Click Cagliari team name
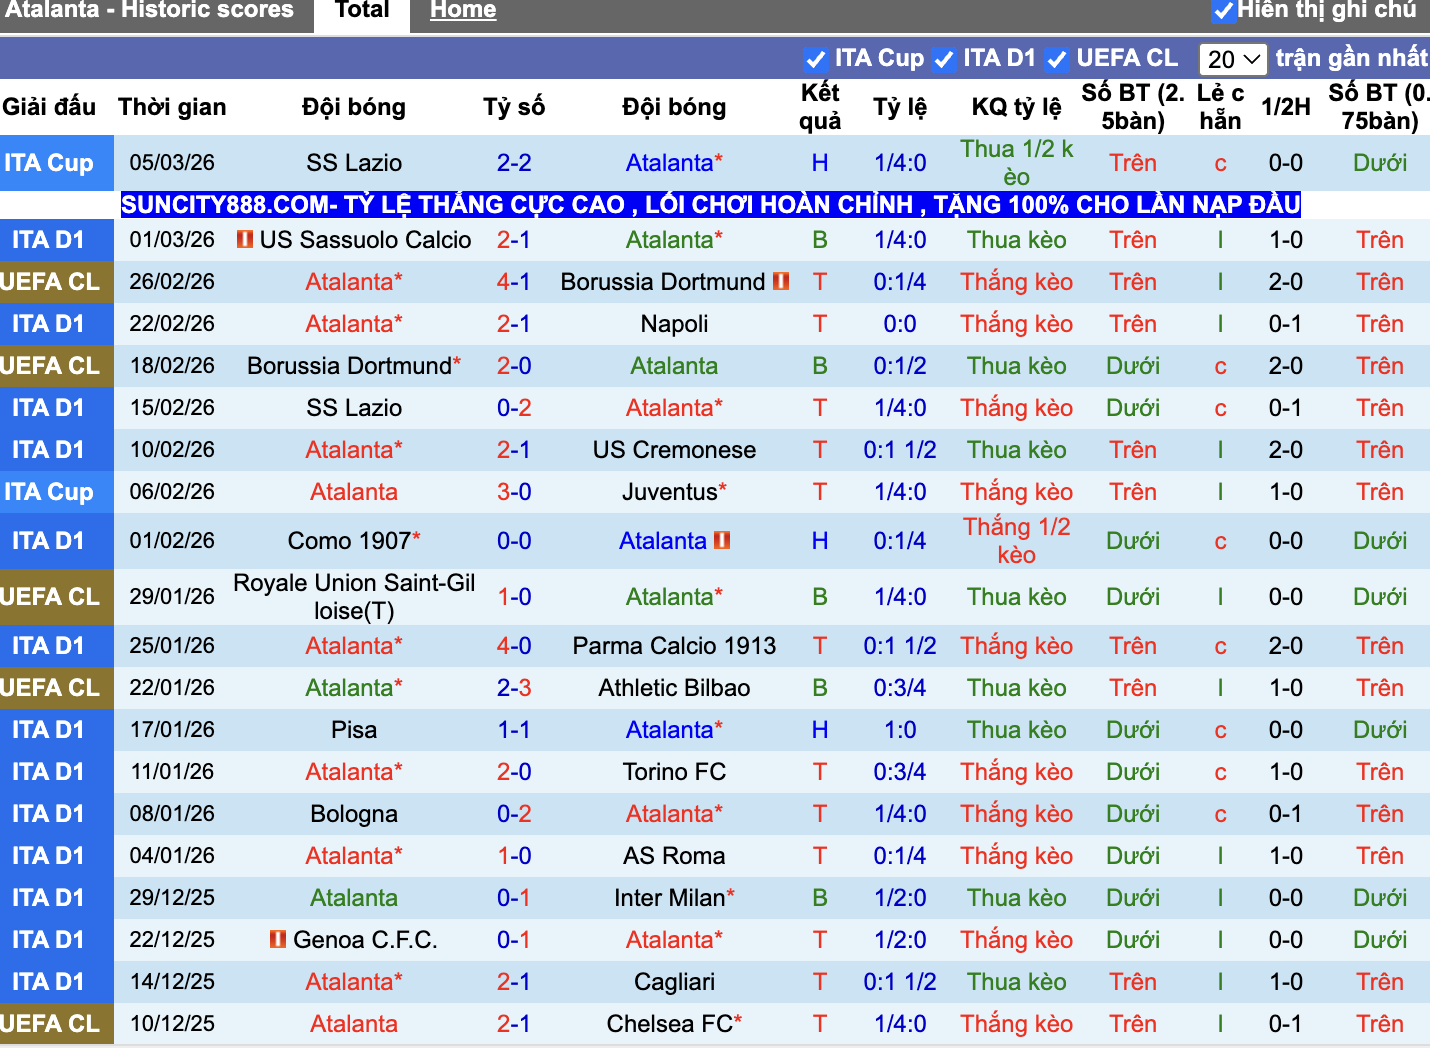1430x1050 pixels. 675,982
